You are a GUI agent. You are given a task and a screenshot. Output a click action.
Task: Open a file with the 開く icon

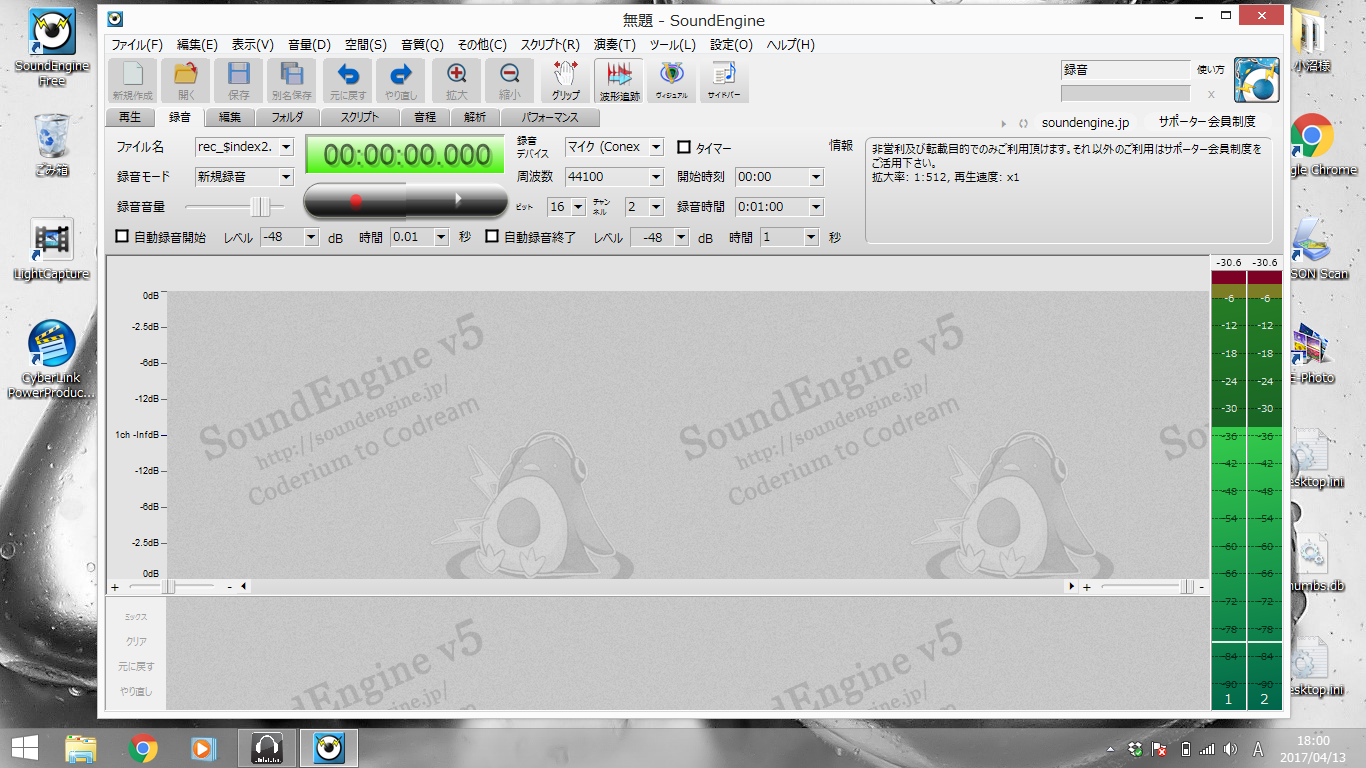click(186, 80)
